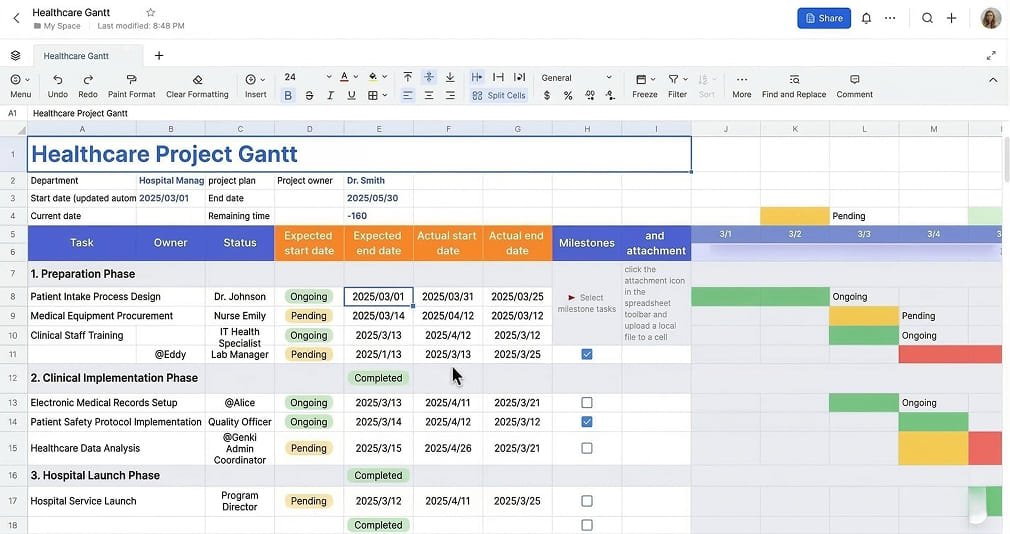1010x534 pixels.
Task: Toggle milestone checkbox for Healthcare Data Analysis
Action: [x=587, y=448]
